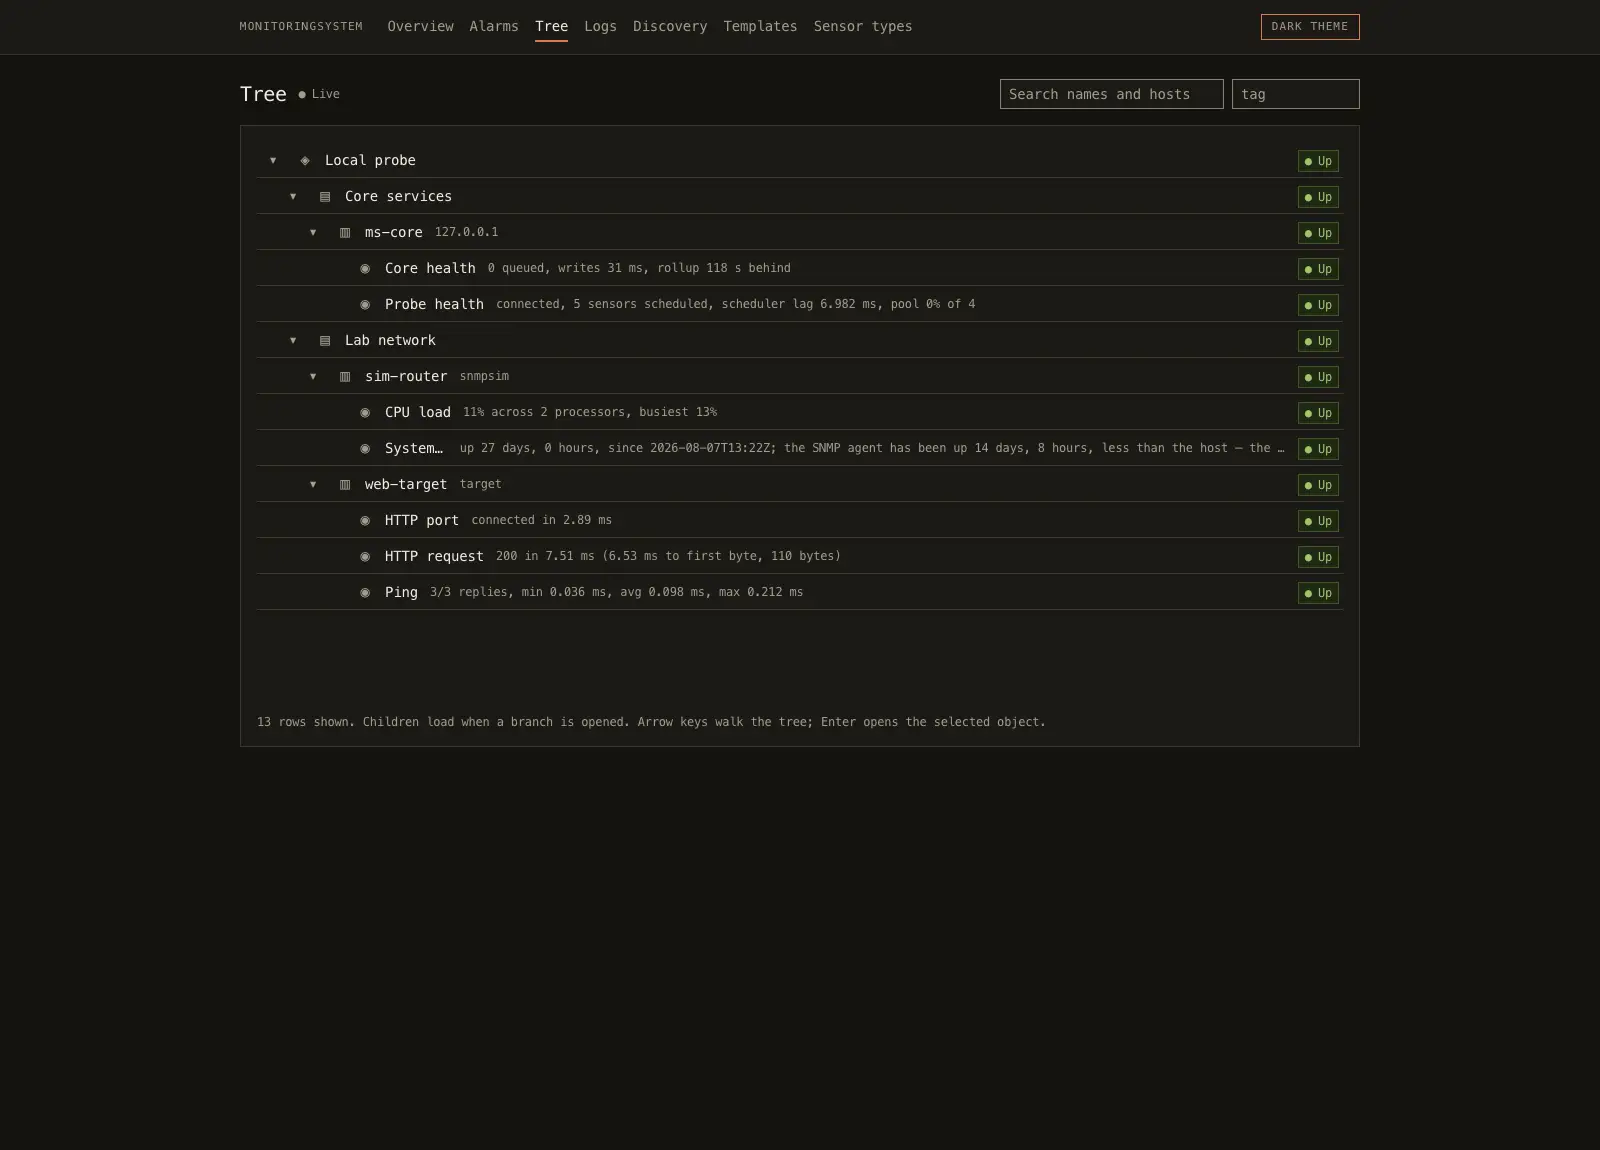Click the Ping sensor icon
This screenshot has width=1600, height=1150.
tap(365, 593)
